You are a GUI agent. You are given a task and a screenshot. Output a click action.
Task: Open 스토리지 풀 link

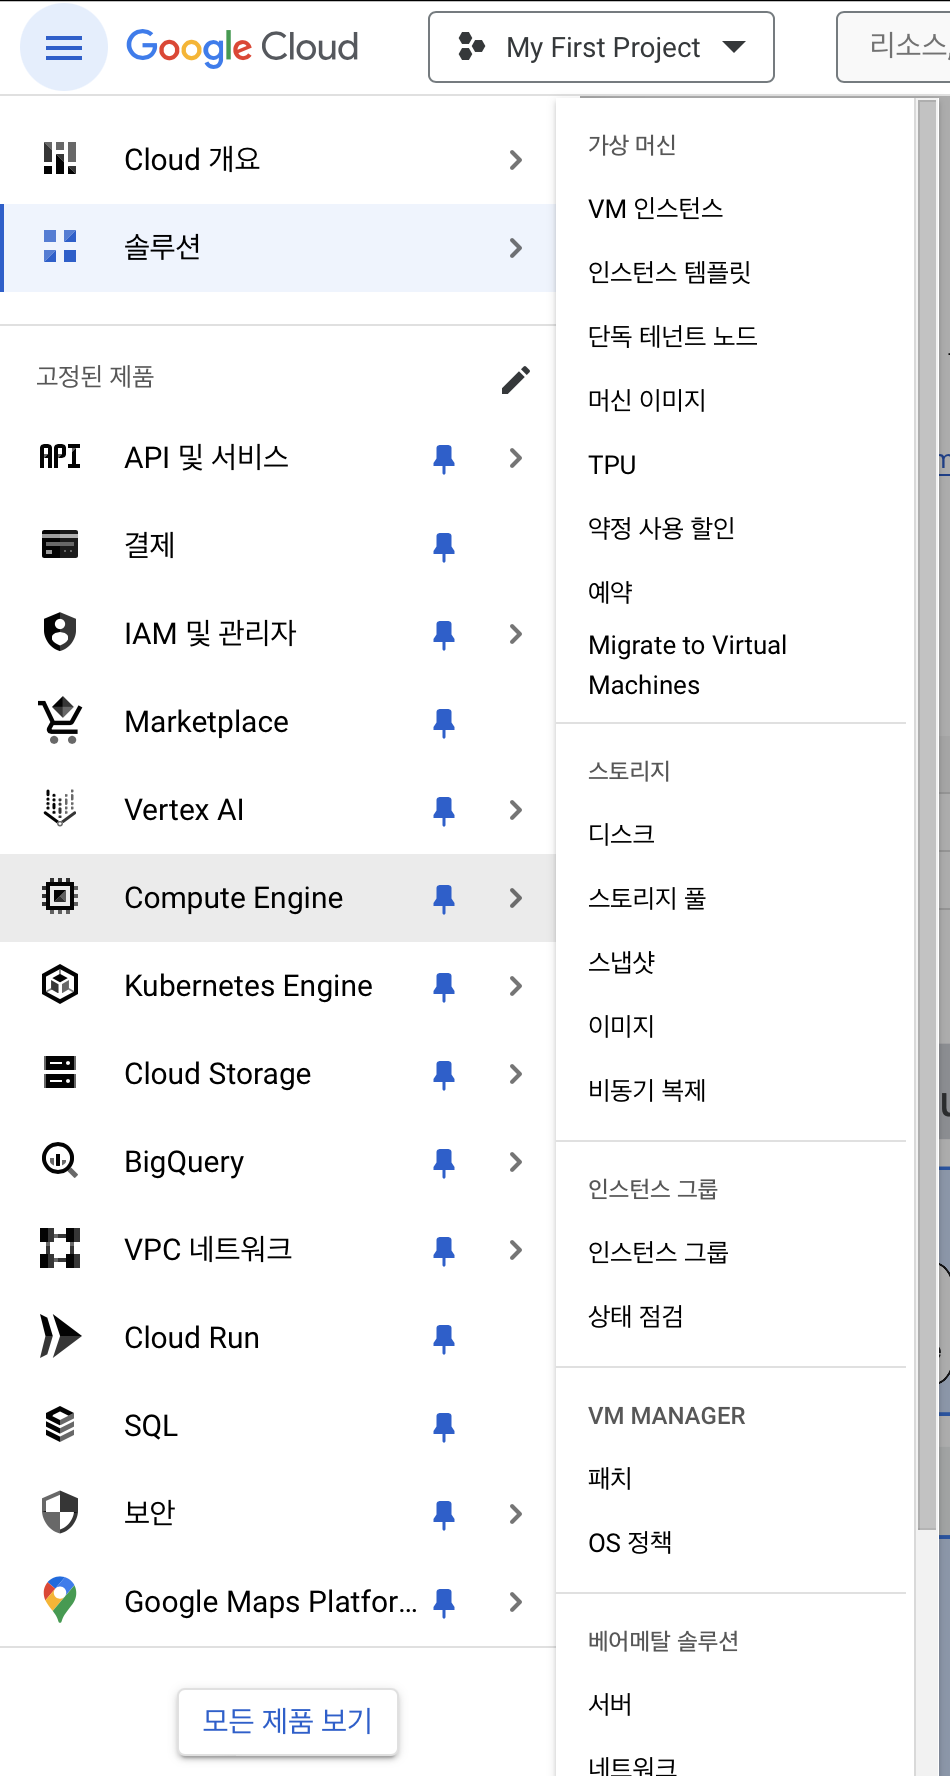pyautogui.click(x=647, y=898)
